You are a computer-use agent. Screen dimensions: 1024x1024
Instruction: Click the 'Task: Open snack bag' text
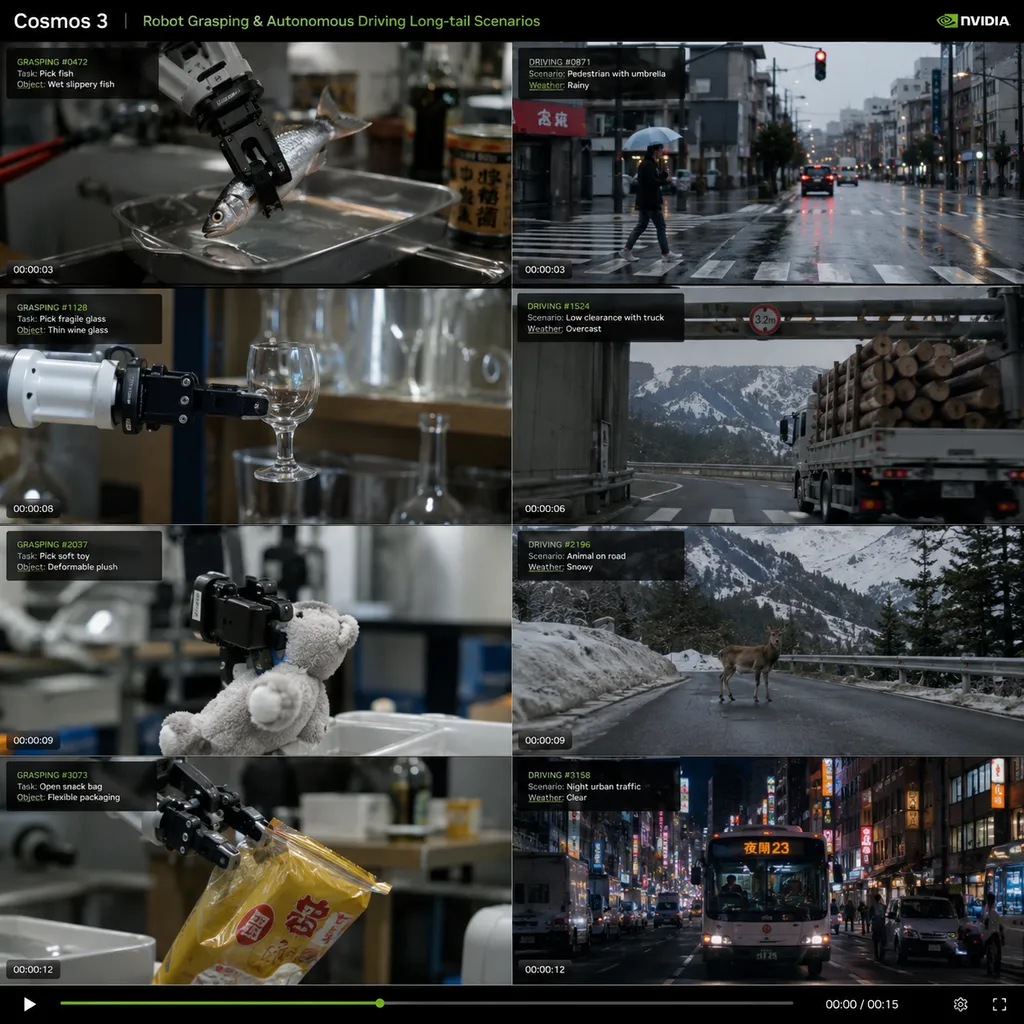[59, 786]
